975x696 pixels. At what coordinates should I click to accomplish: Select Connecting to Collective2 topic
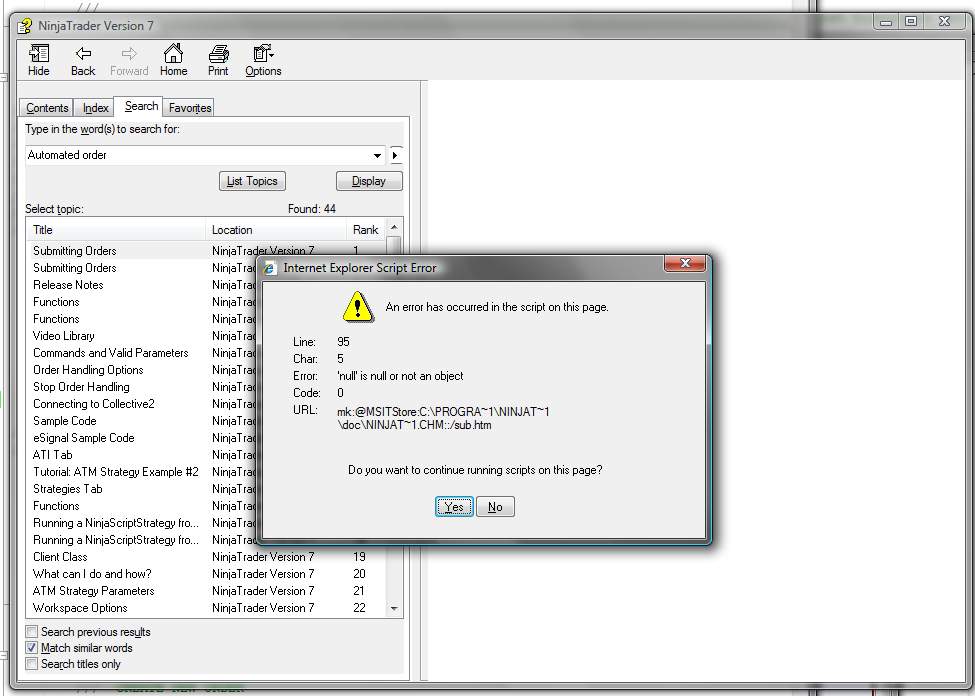tap(94, 404)
